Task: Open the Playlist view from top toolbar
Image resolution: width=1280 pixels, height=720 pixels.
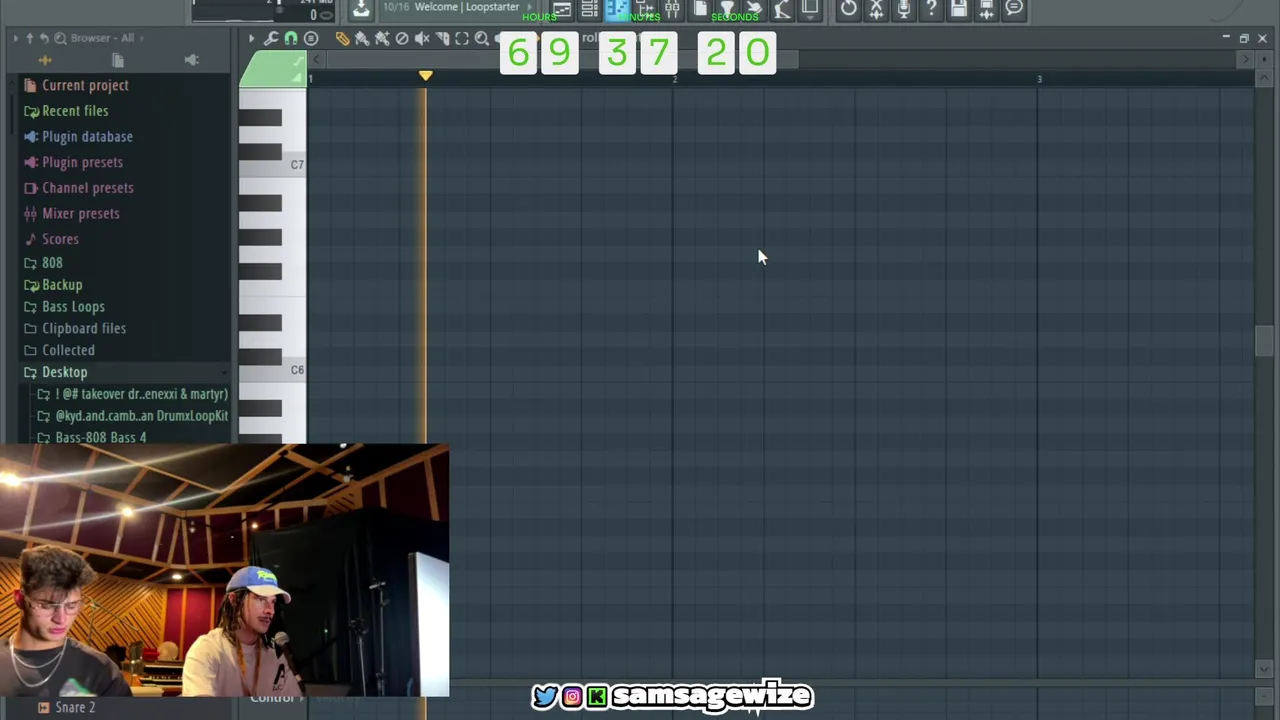Action: tap(562, 9)
